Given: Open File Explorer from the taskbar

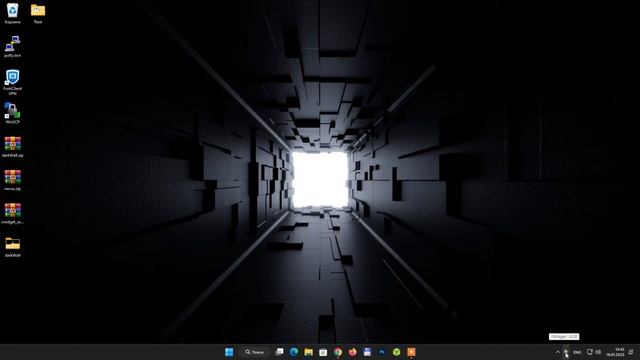Looking at the screenshot, I should pyautogui.click(x=309, y=352).
